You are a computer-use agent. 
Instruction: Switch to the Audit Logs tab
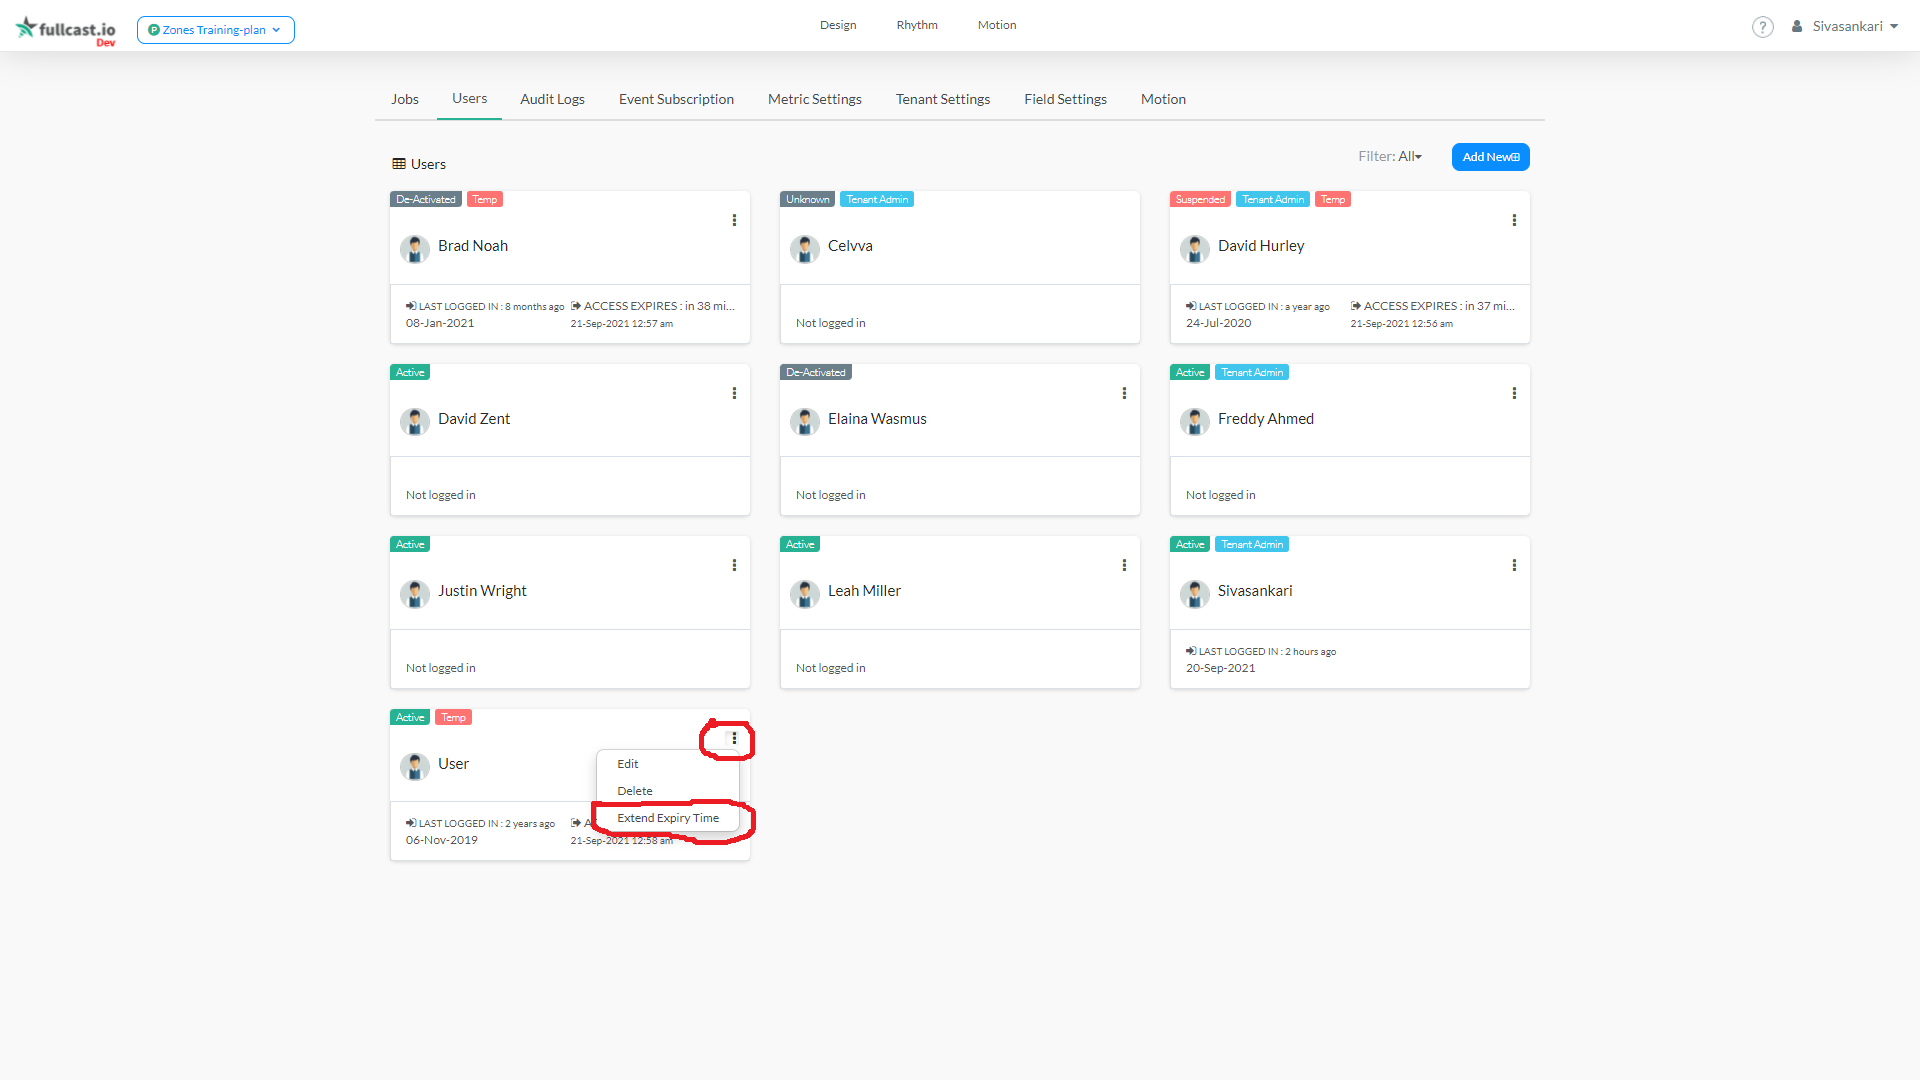[552, 99]
